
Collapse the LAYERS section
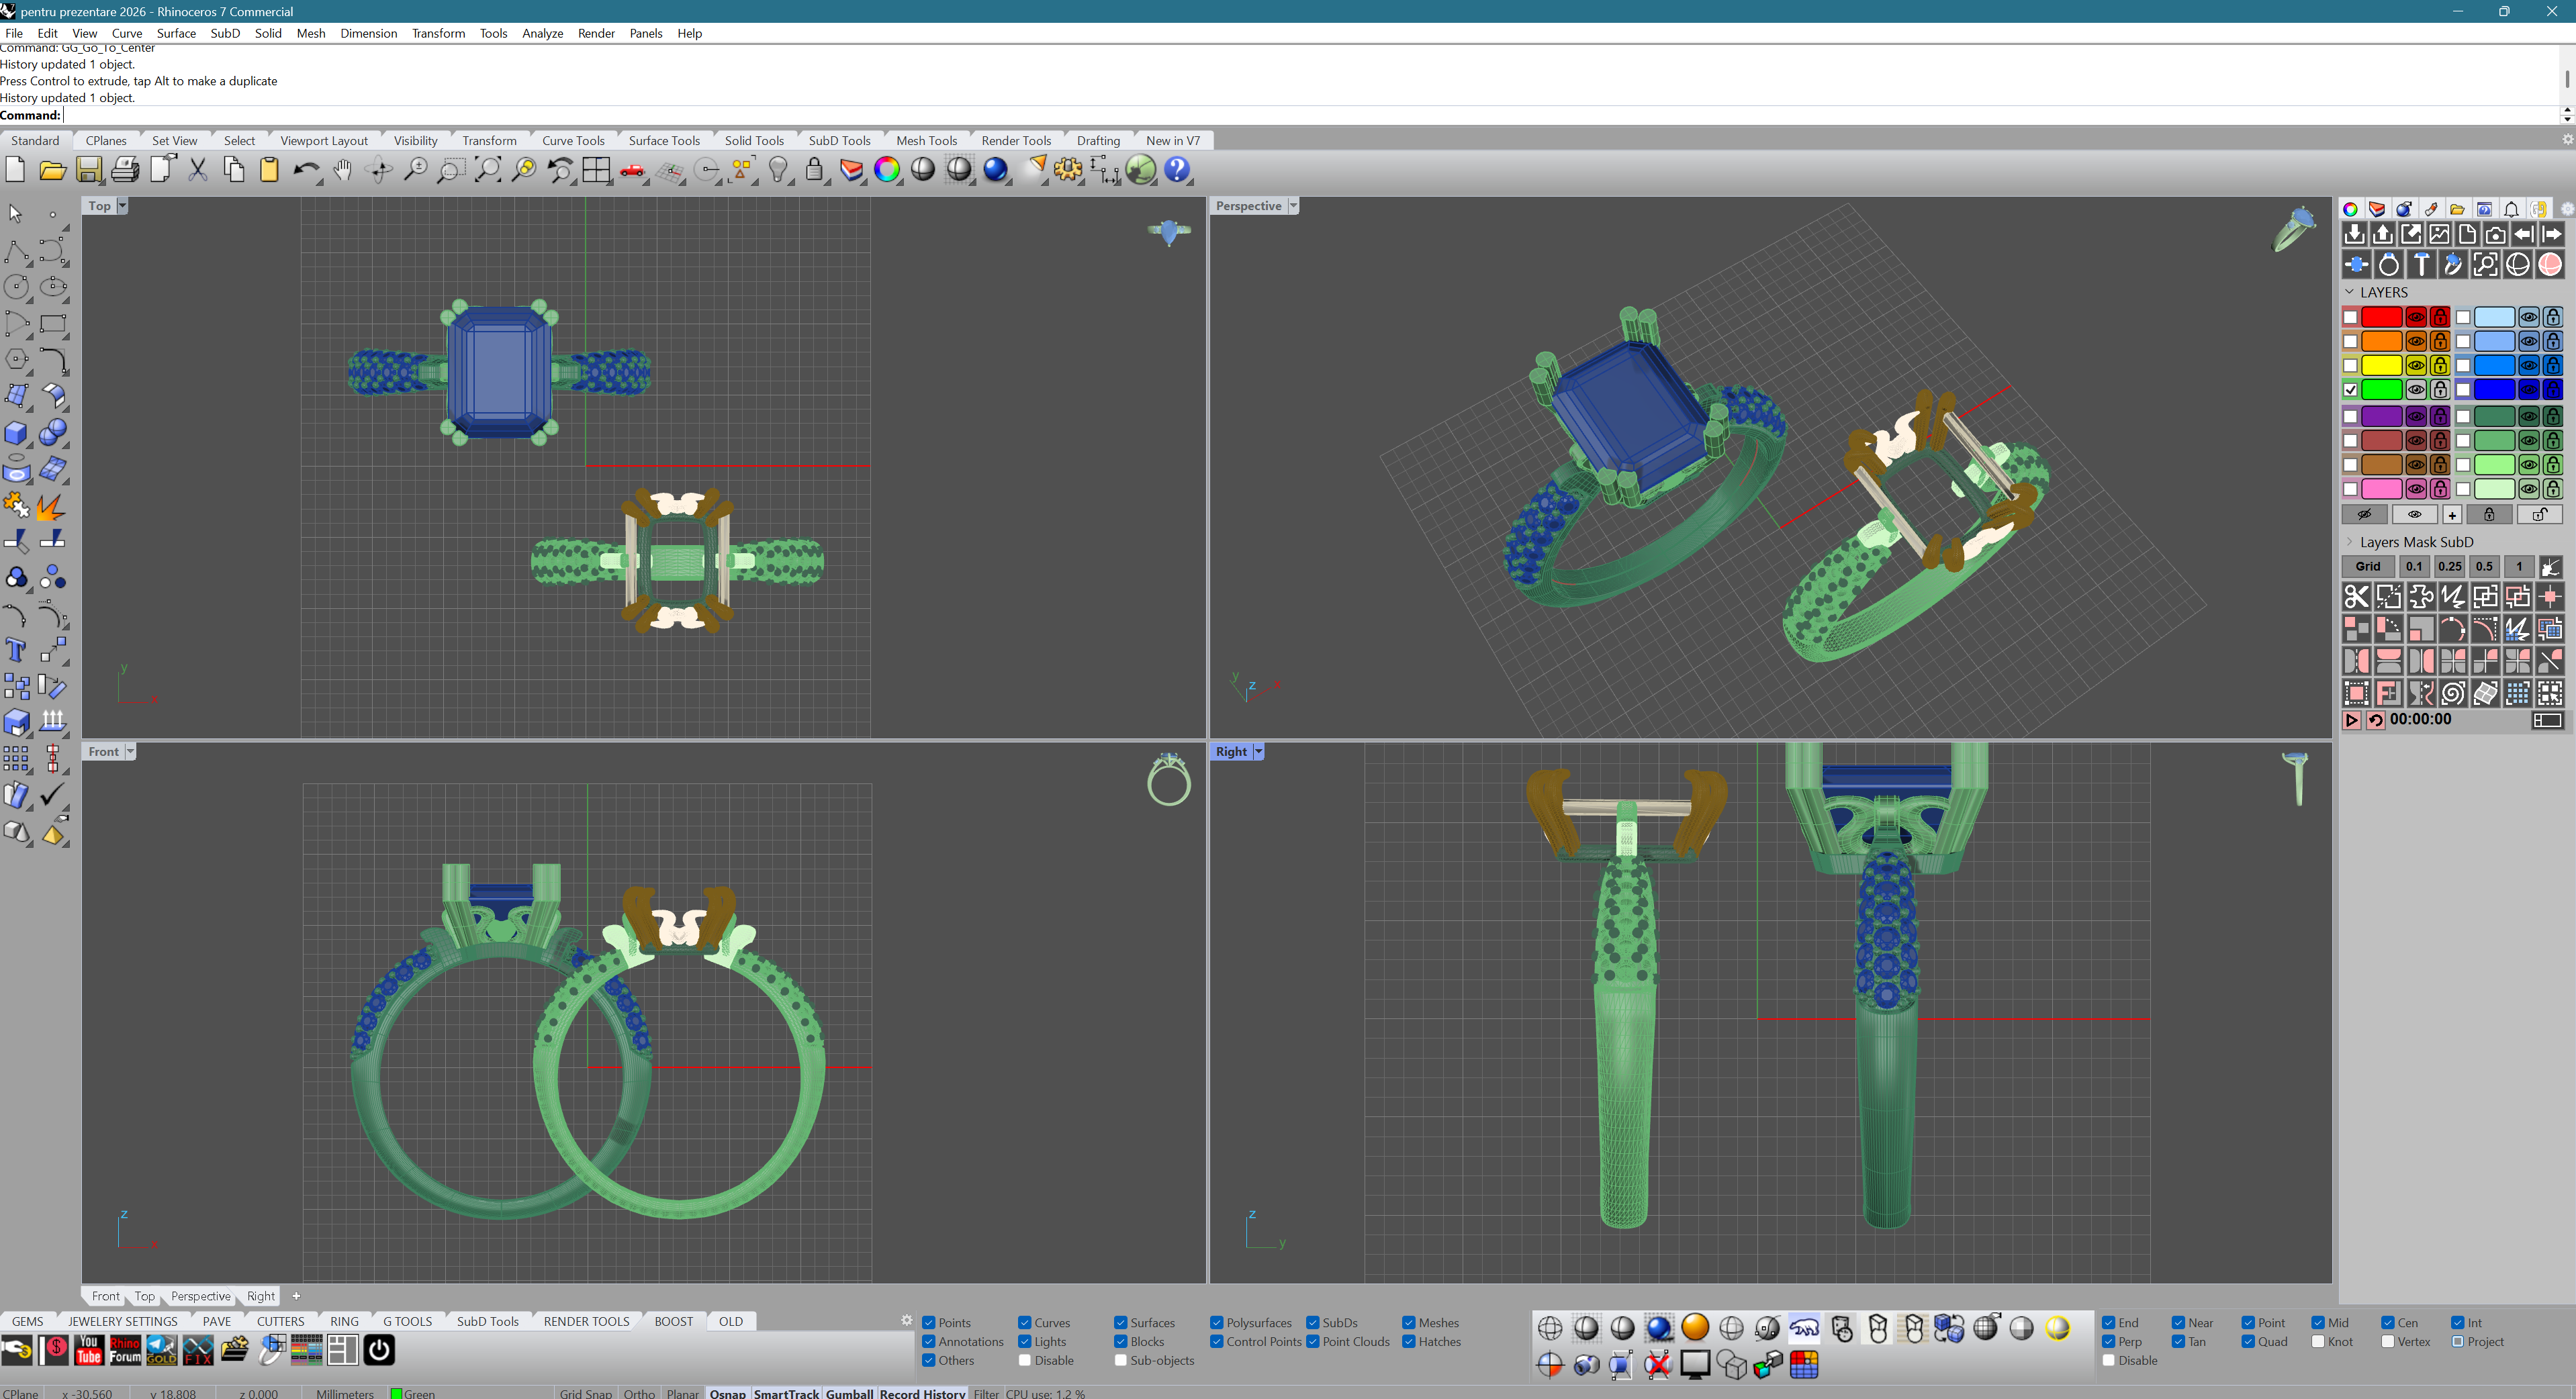(x=2350, y=292)
